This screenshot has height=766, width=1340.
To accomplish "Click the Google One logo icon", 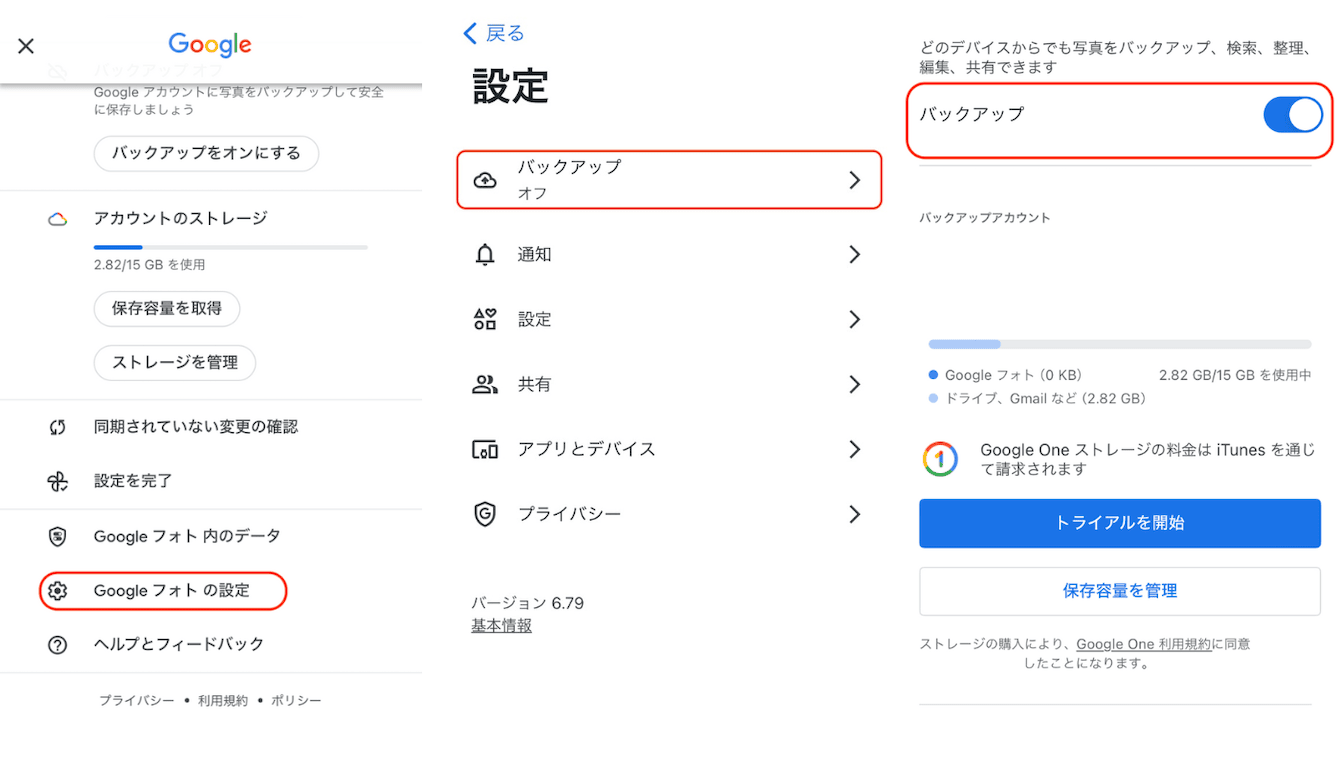I will coord(940,459).
